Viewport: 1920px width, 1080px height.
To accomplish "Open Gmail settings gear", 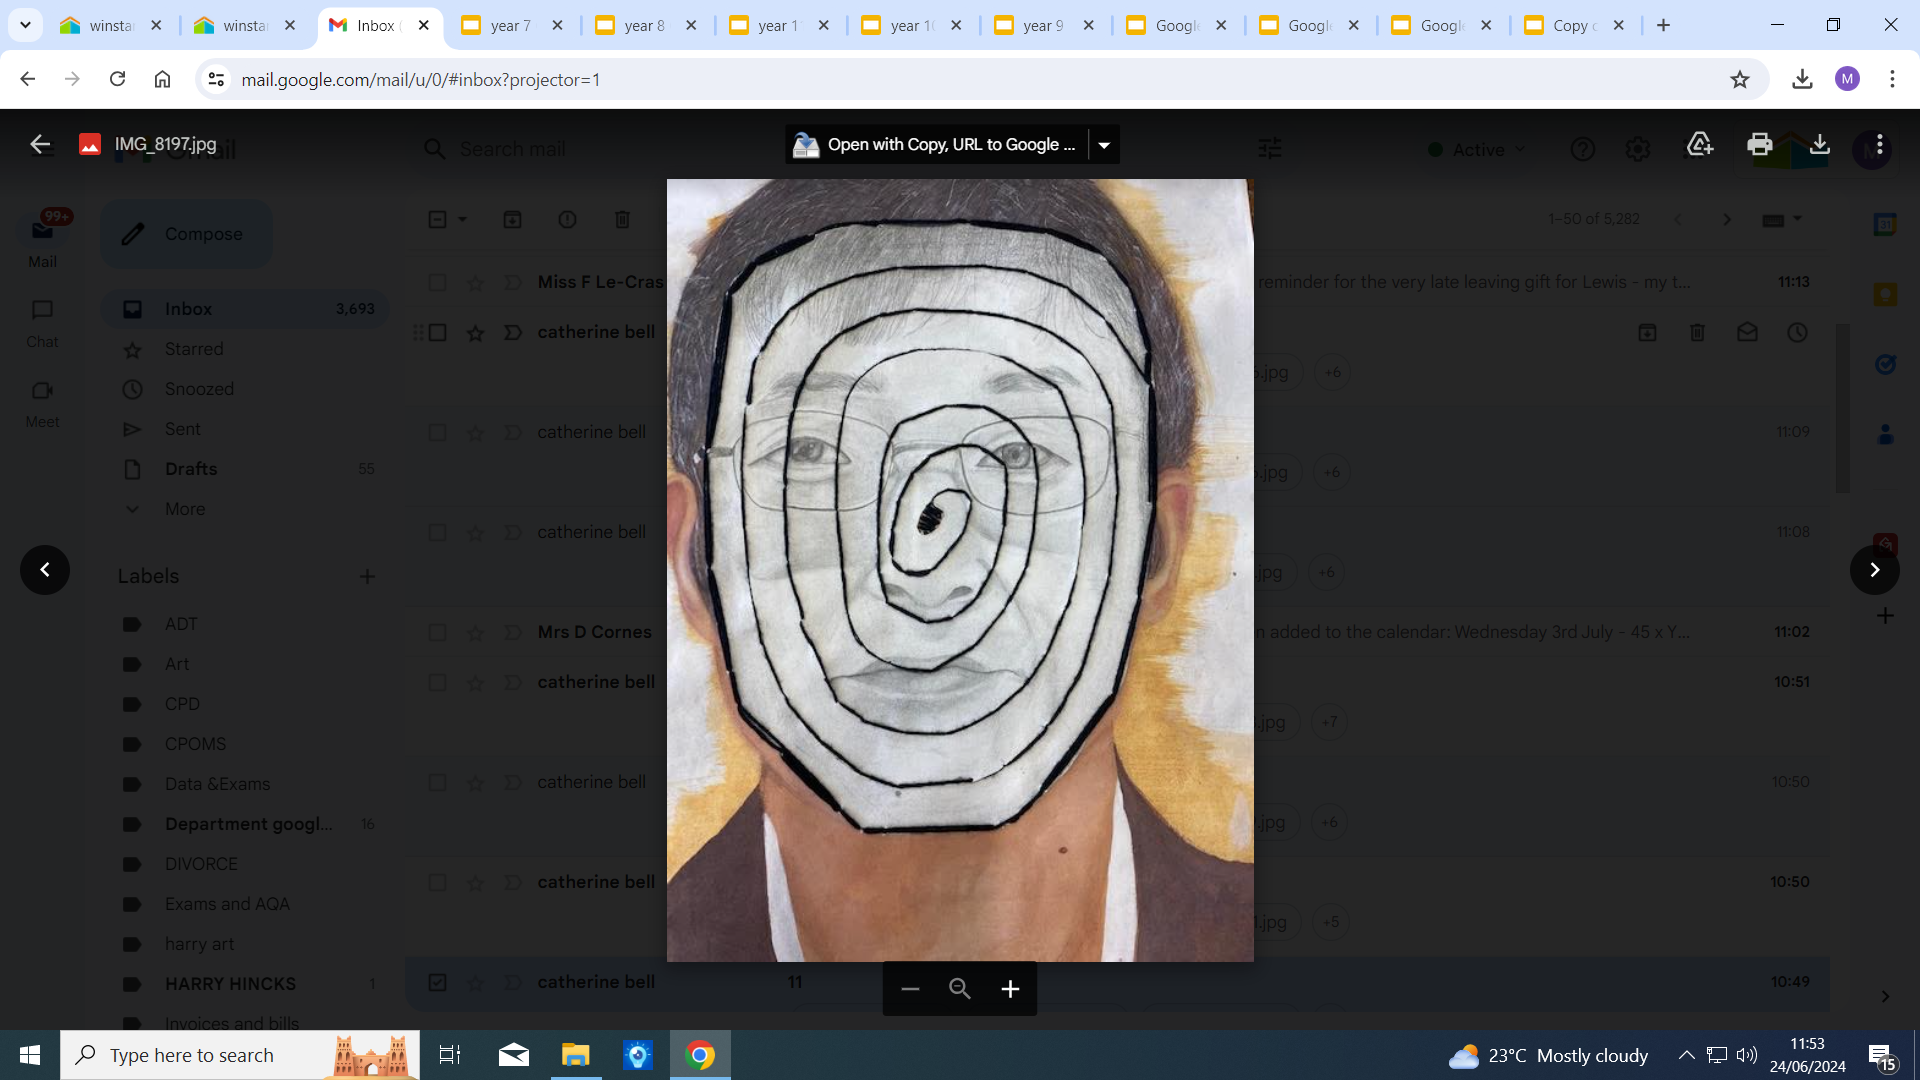I will 1637,149.
